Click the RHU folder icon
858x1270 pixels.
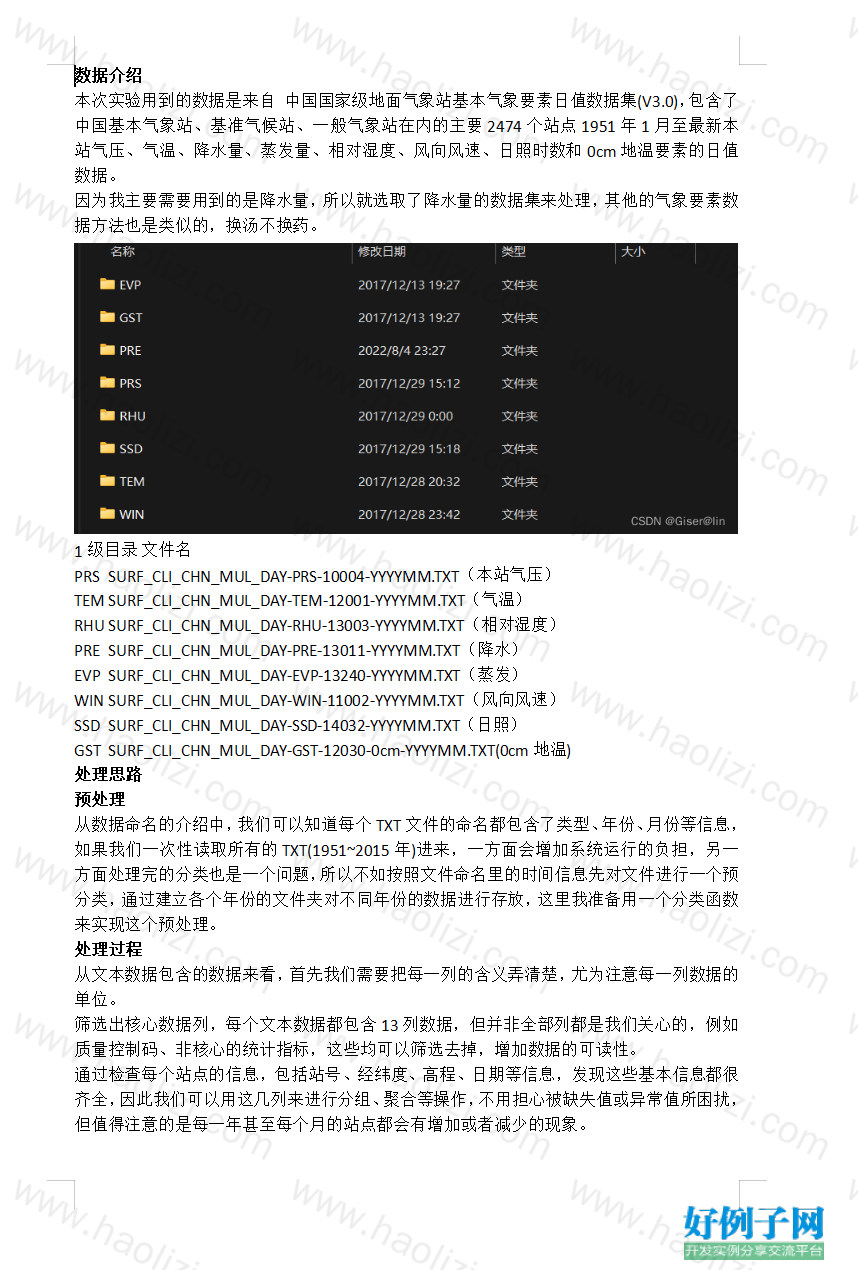(x=107, y=415)
